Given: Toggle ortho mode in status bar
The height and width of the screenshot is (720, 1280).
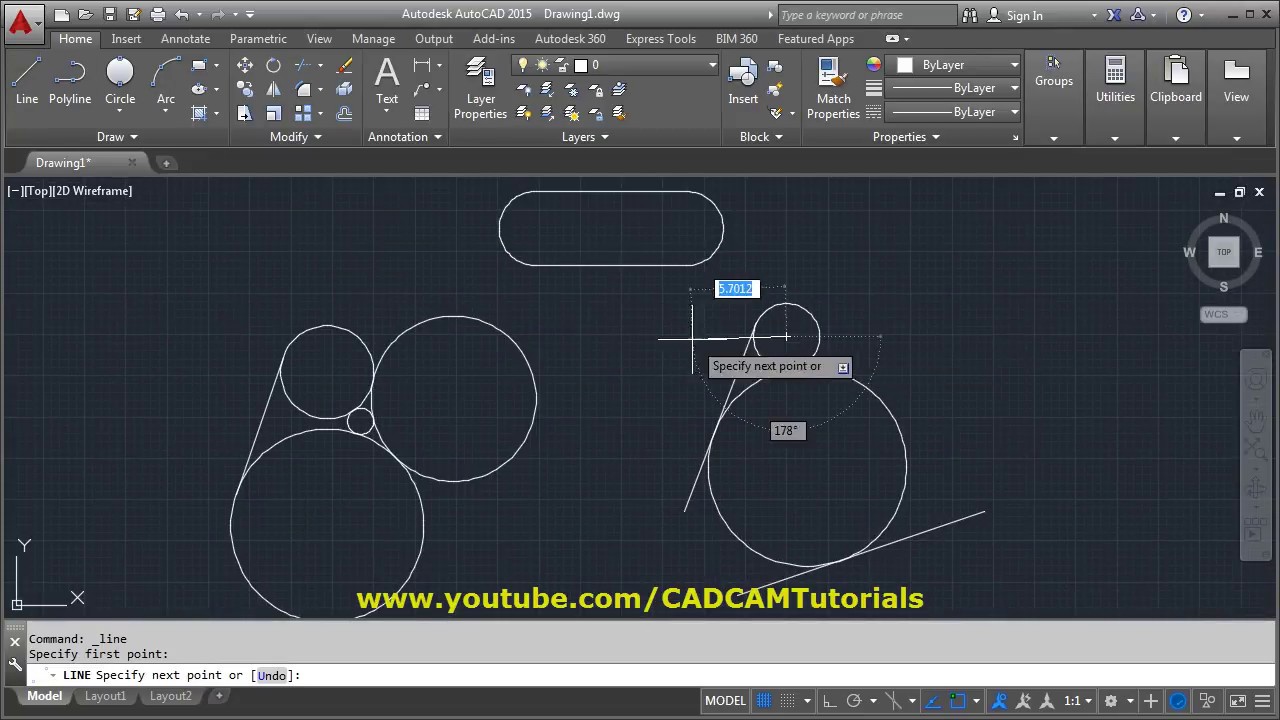Looking at the screenshot, I should point(830,701).
